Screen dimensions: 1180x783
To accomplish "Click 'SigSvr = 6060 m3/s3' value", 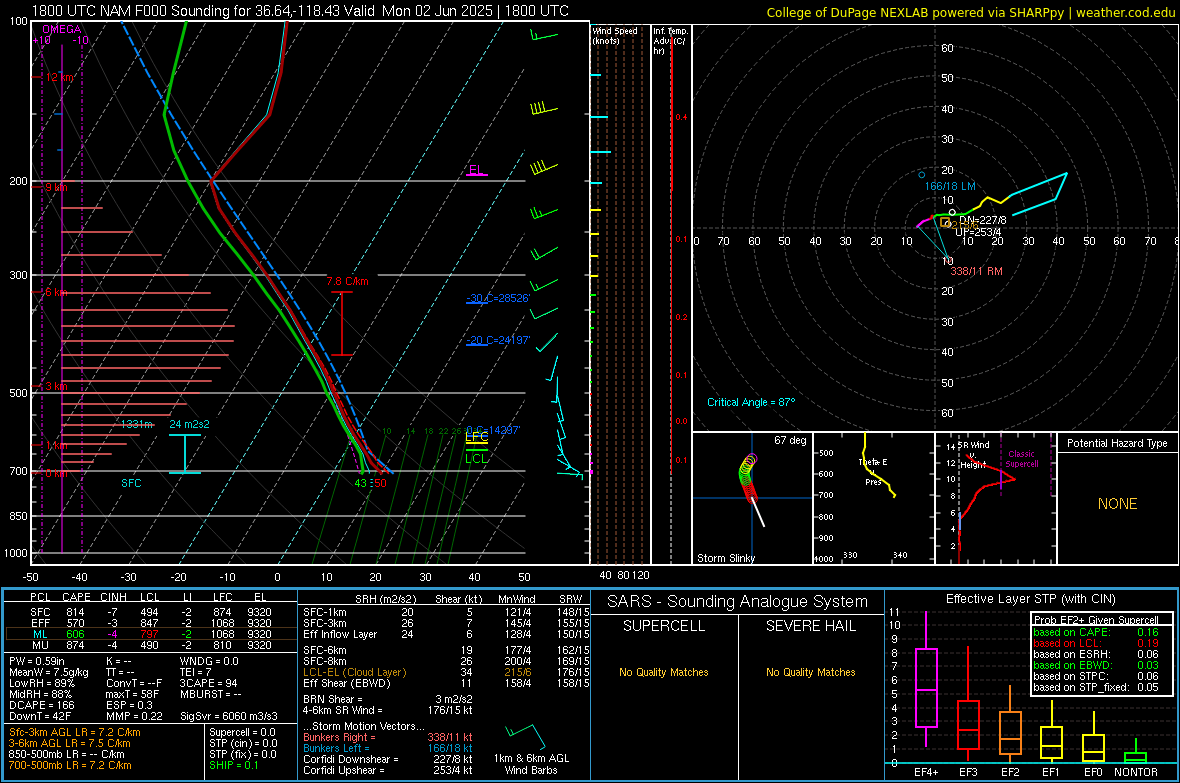I will click(229, 716).
